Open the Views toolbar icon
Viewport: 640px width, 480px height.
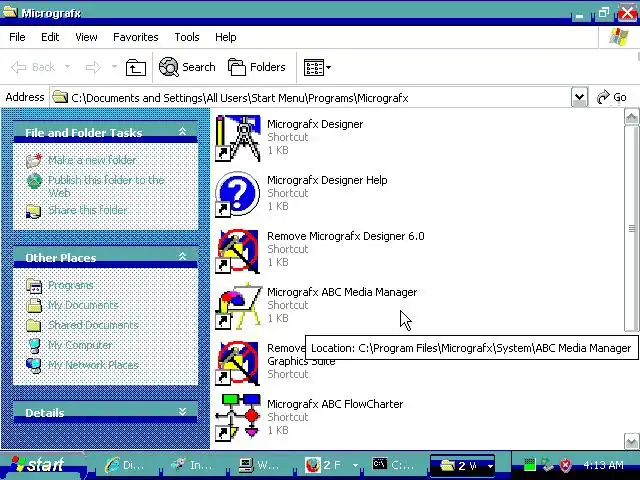click(313, 67)
